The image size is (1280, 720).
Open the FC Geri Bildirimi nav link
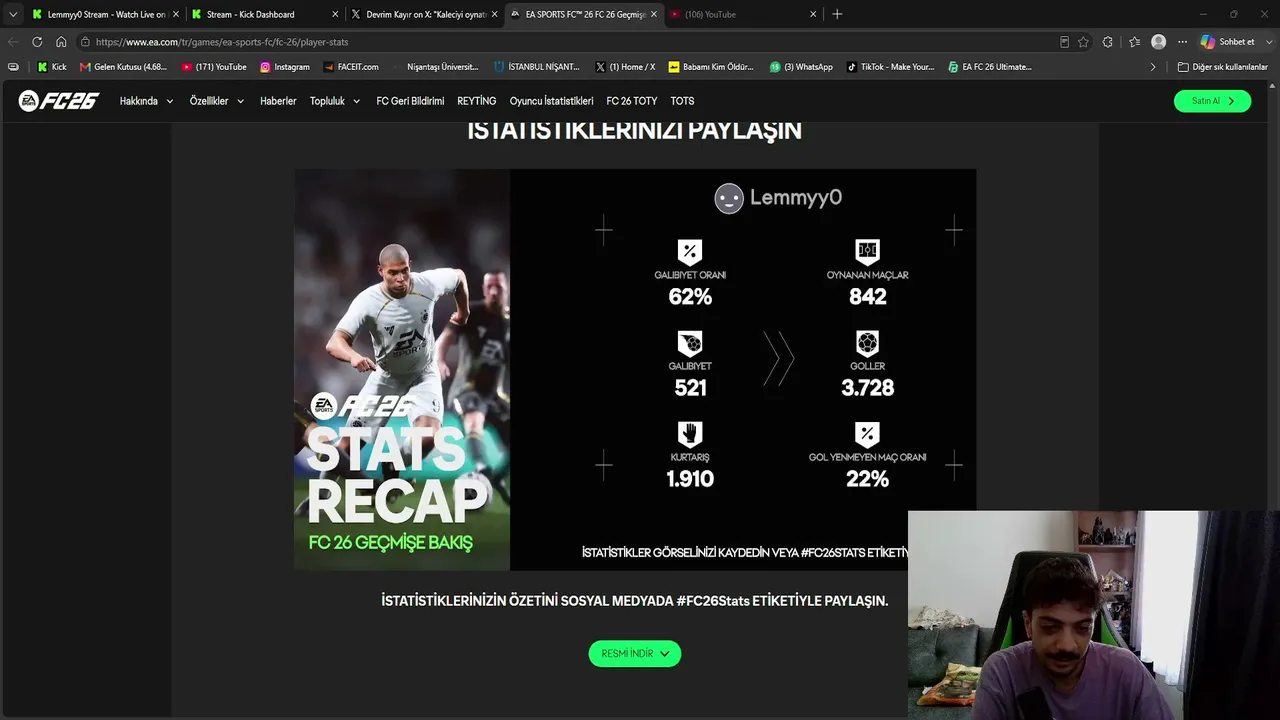pos(410,101)
